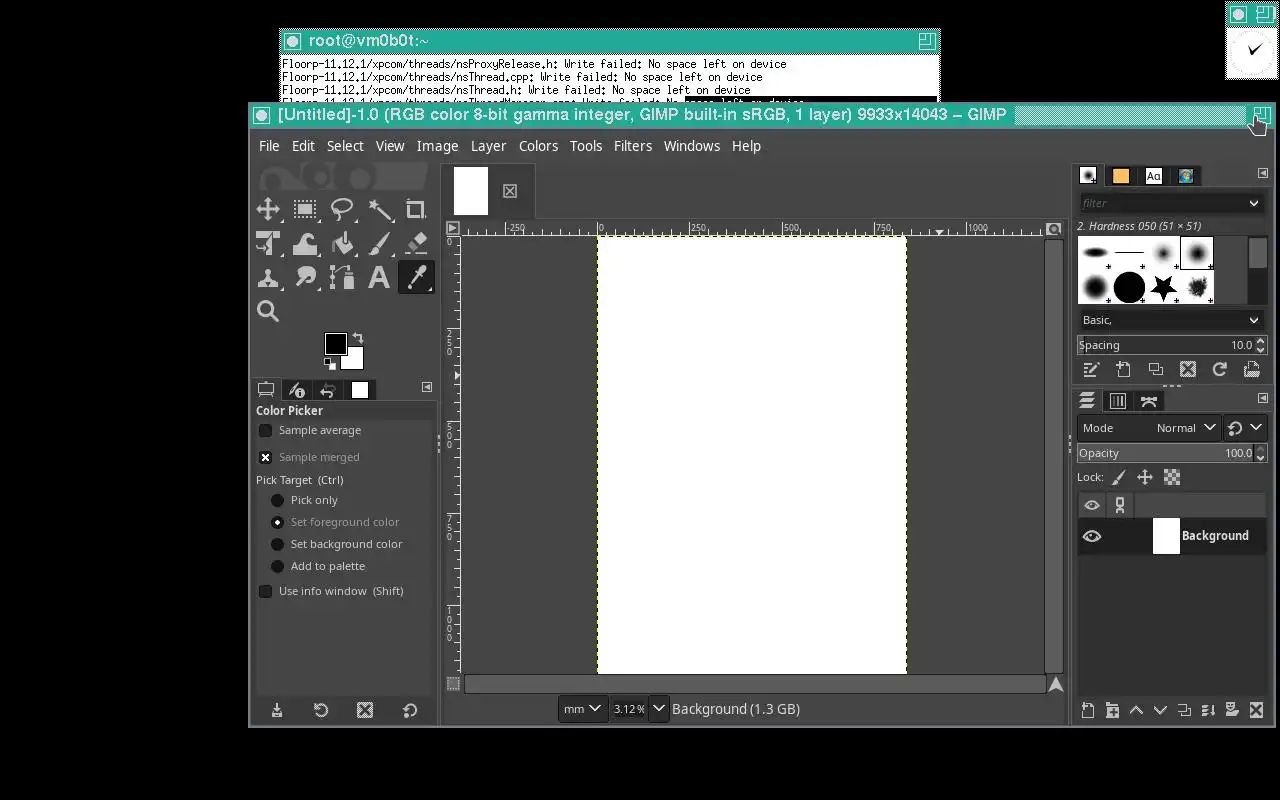The height and width of the screenshot is (800, 1280).
Task: Select the Zoom magnifier tool
Action: pos(268,311)
